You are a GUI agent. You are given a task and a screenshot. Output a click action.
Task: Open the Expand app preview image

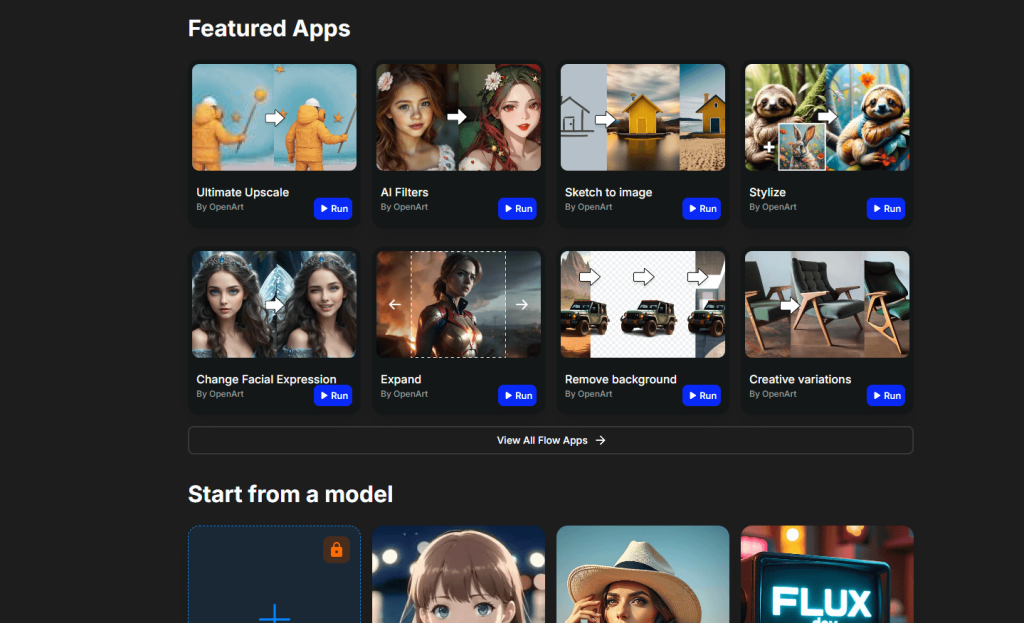458,304
